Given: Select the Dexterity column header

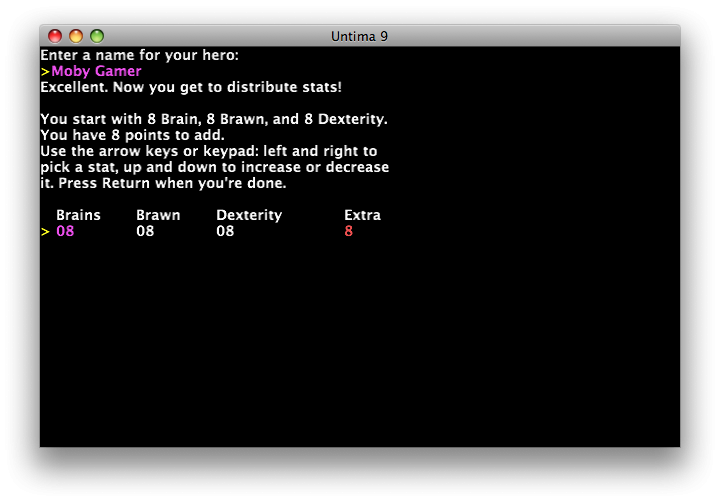Looking at the screenshot, I should click(x=249, y=215).
